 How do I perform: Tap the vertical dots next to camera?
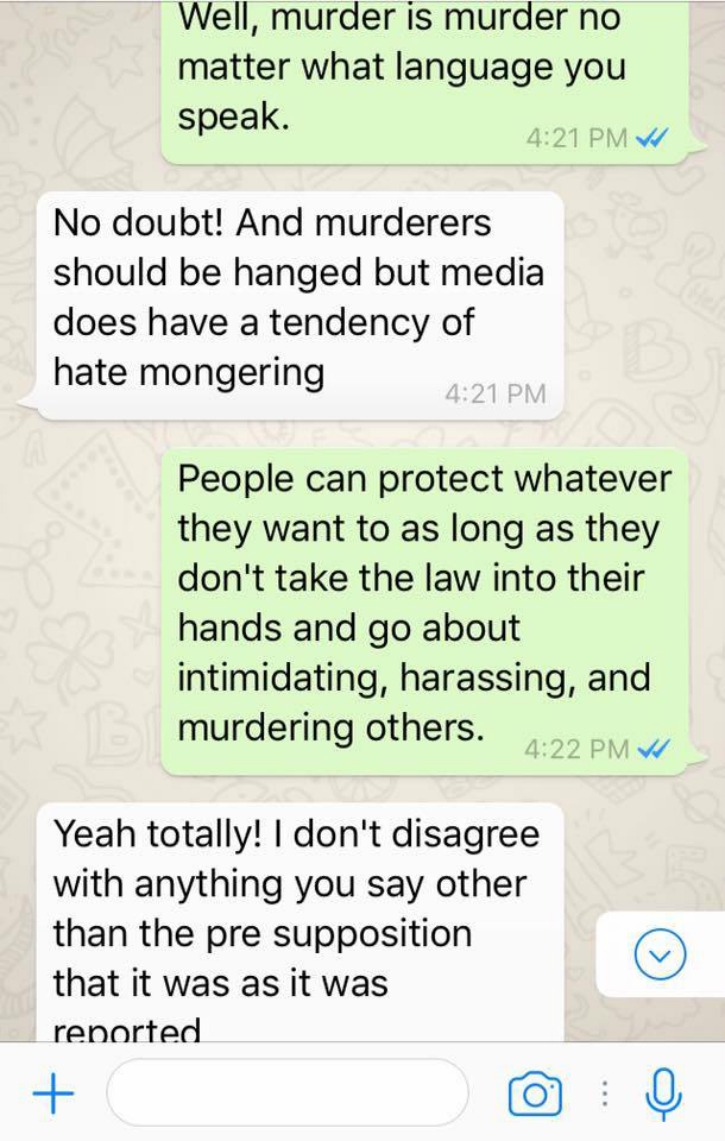(603, 1093)
